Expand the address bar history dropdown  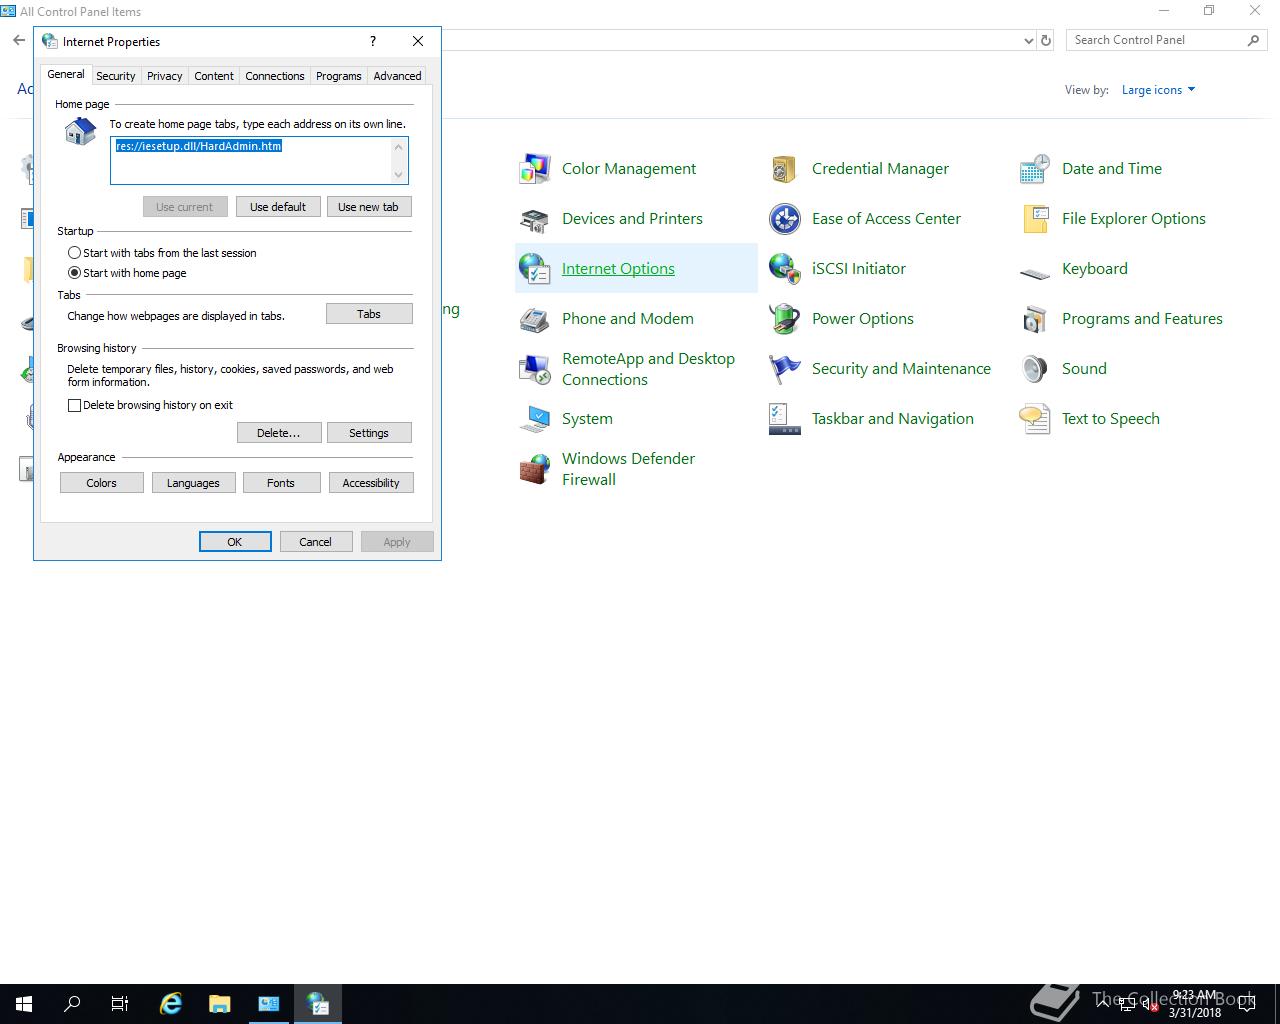point(1028,41)
